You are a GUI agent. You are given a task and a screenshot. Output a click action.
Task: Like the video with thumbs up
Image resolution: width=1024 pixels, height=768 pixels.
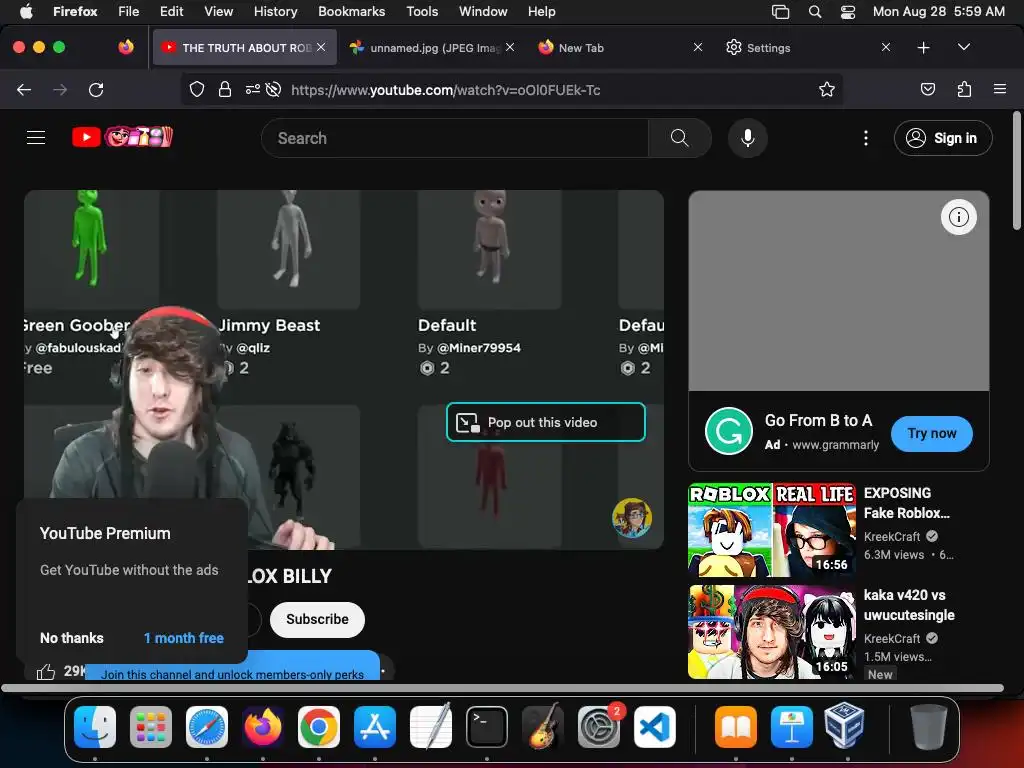(46, 671)
